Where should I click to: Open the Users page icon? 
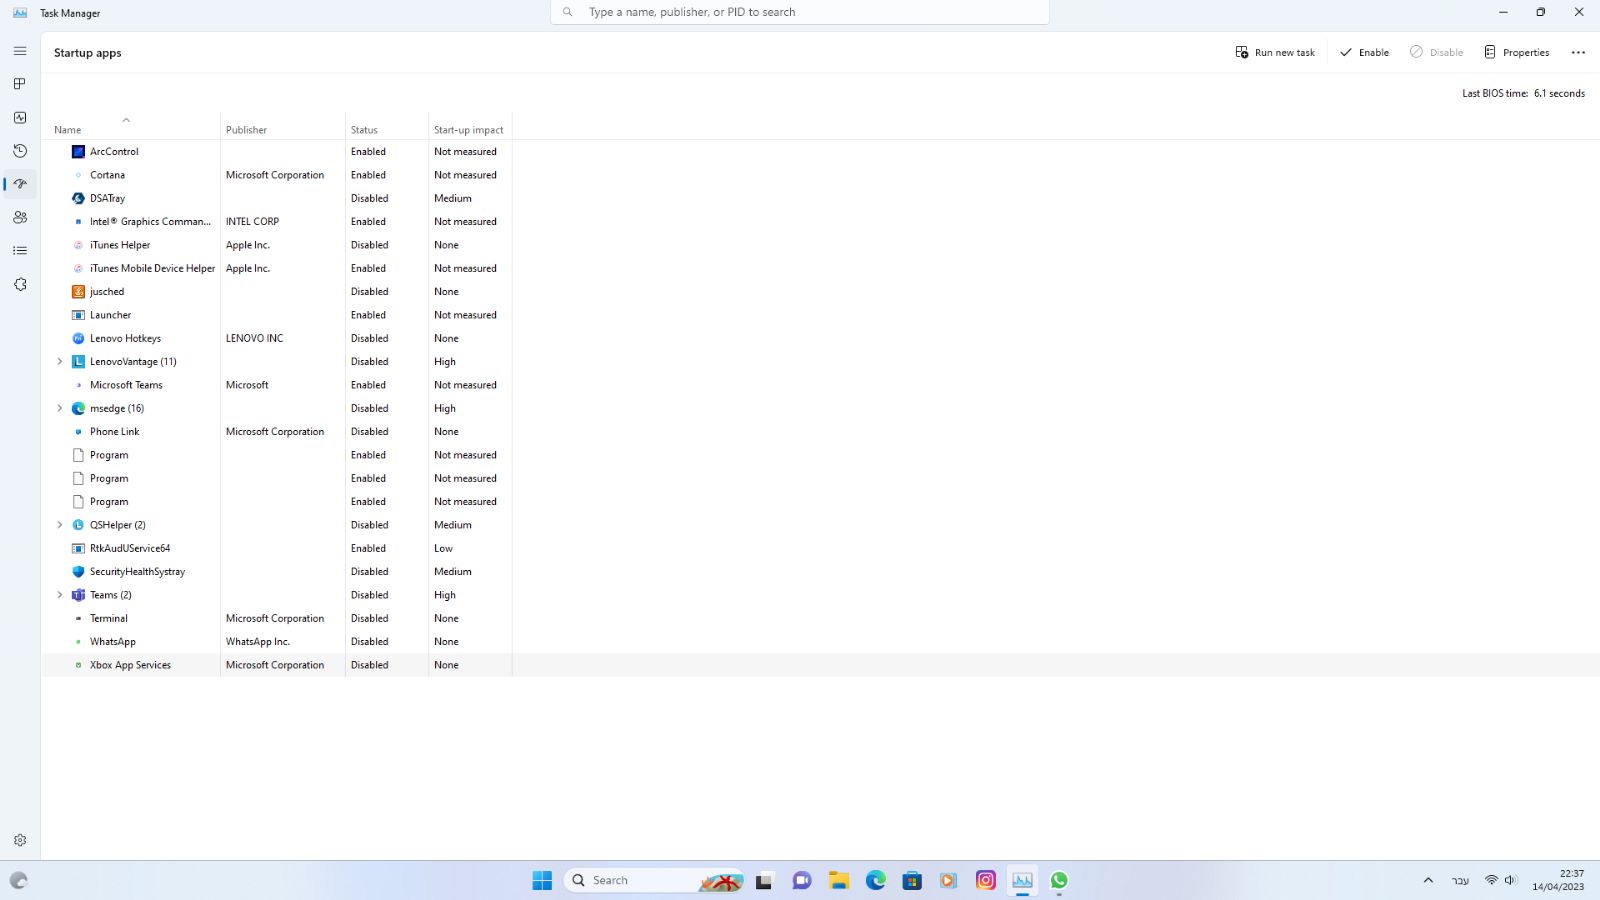pyautogui.click(x=20, y=217)
